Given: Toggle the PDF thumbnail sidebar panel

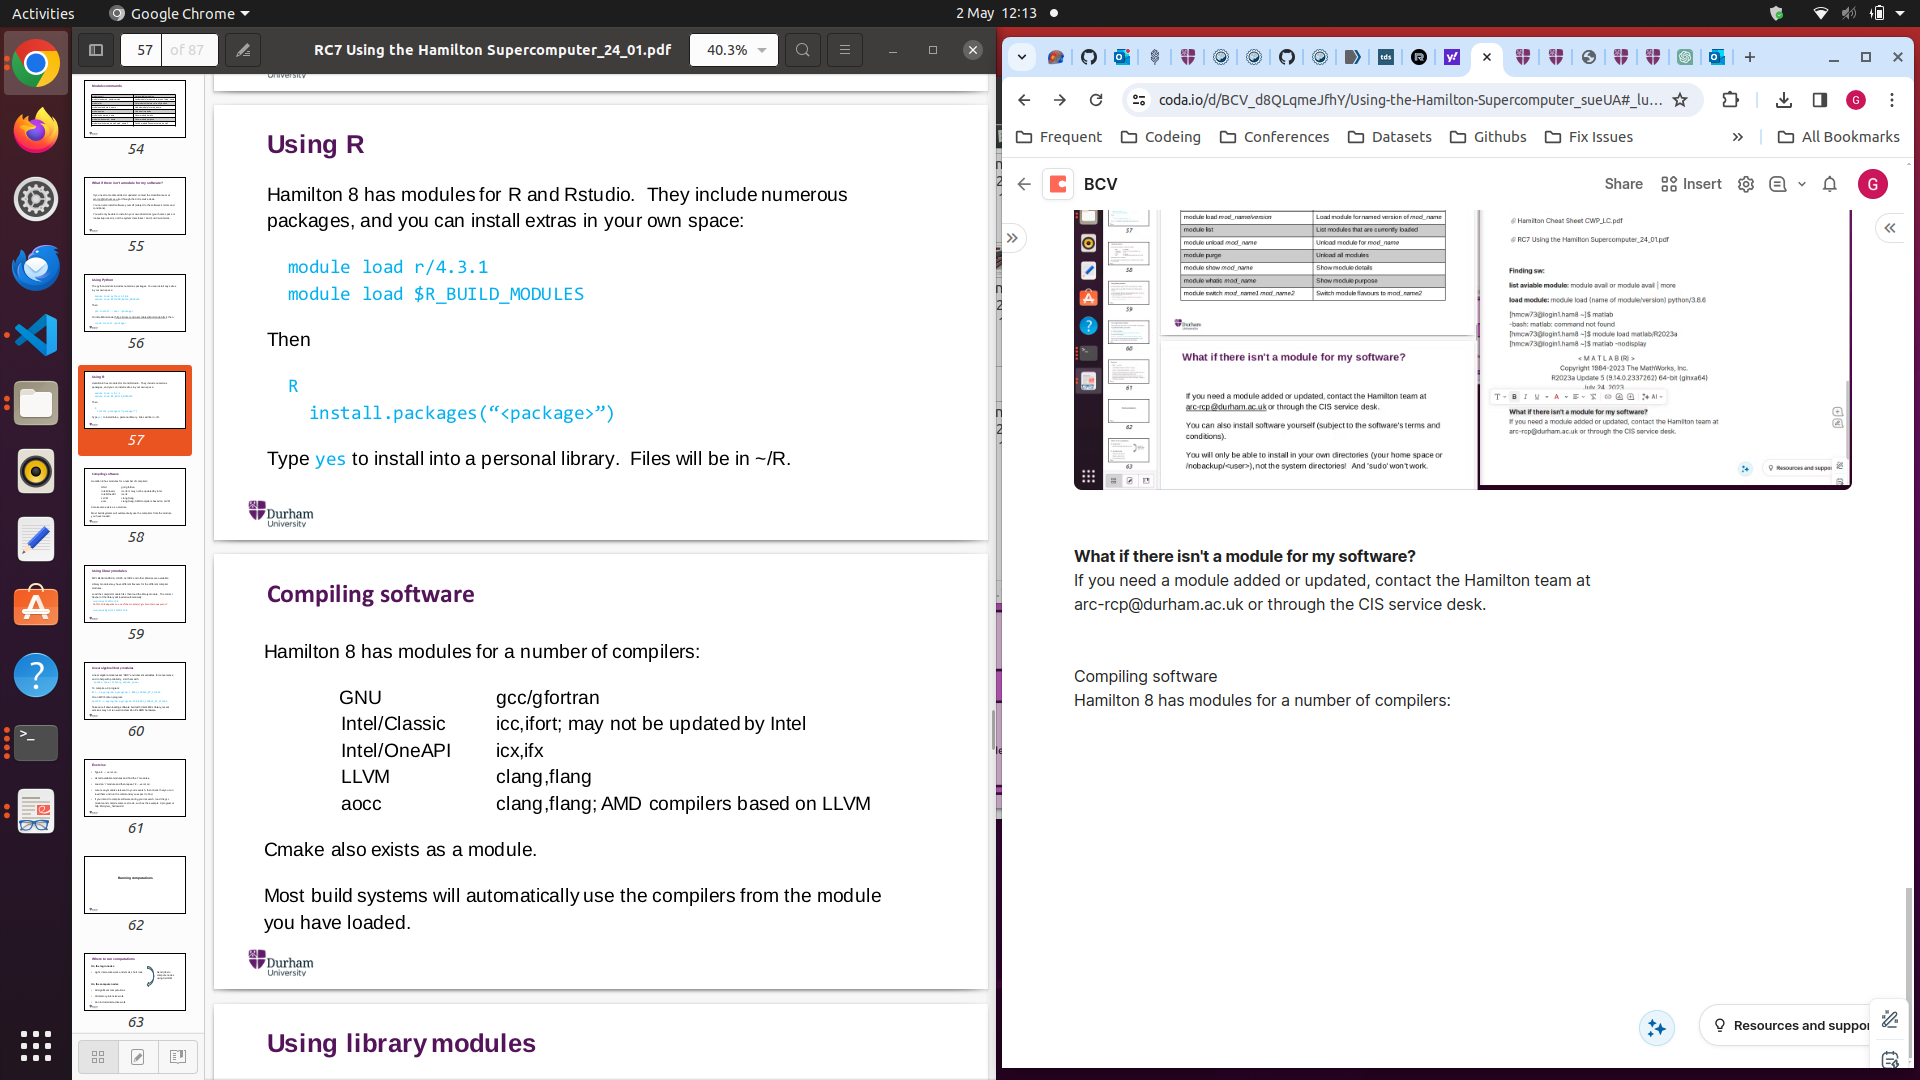Looking at the screenshot, I should (96, 50).
